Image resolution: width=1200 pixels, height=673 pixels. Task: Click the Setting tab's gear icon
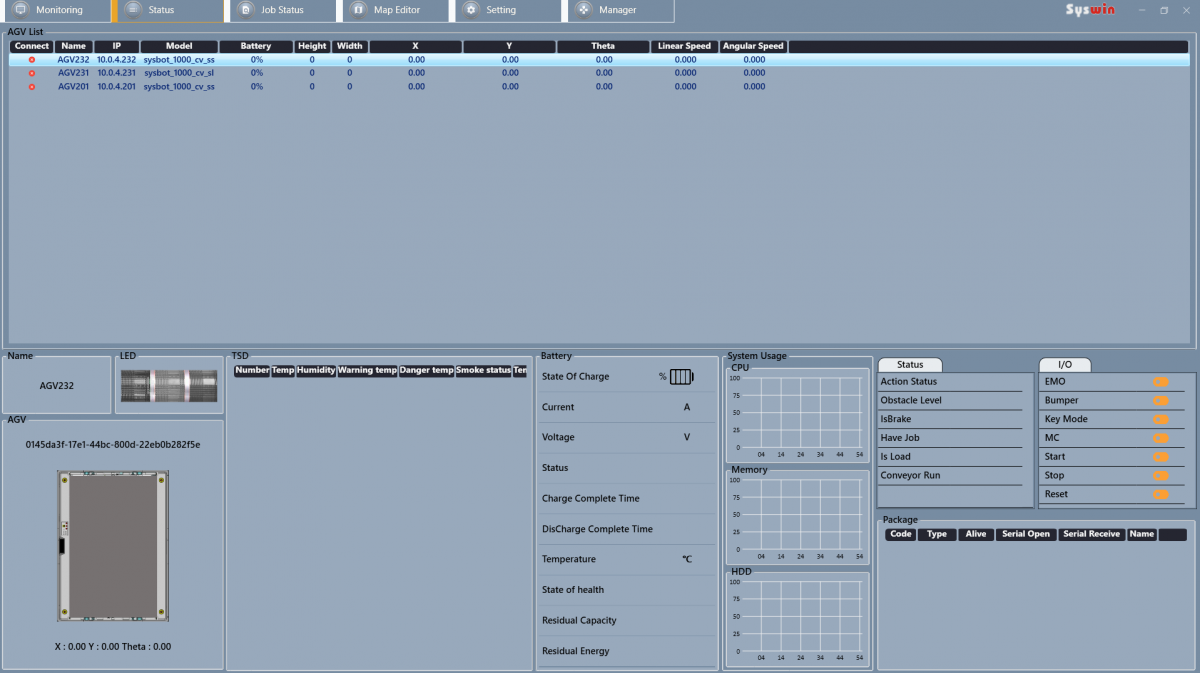[x=471, y=10]
